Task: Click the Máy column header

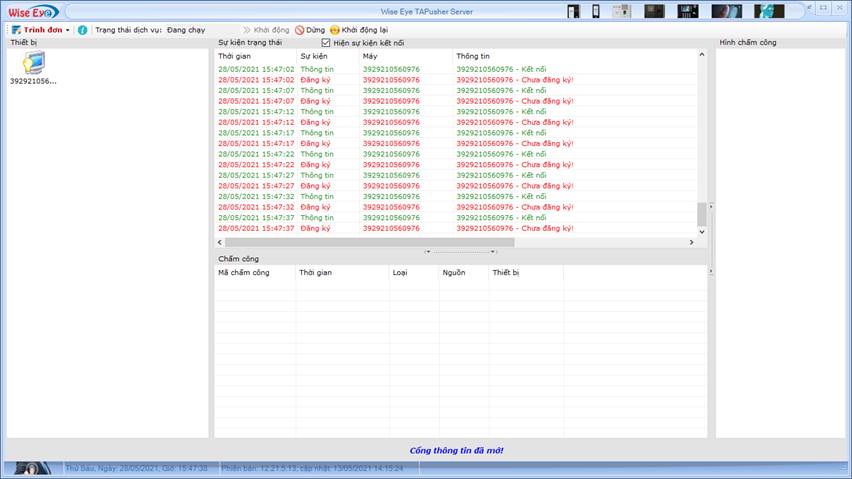Action: pos(371,56)
